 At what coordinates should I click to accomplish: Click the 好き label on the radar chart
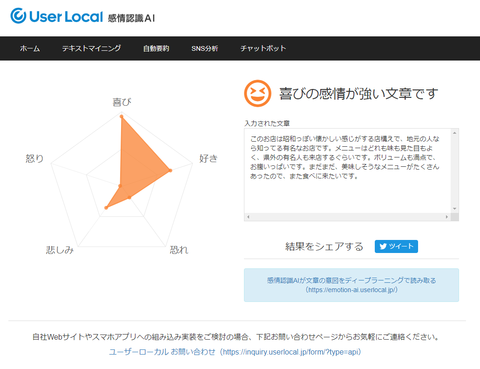point(208,158)
